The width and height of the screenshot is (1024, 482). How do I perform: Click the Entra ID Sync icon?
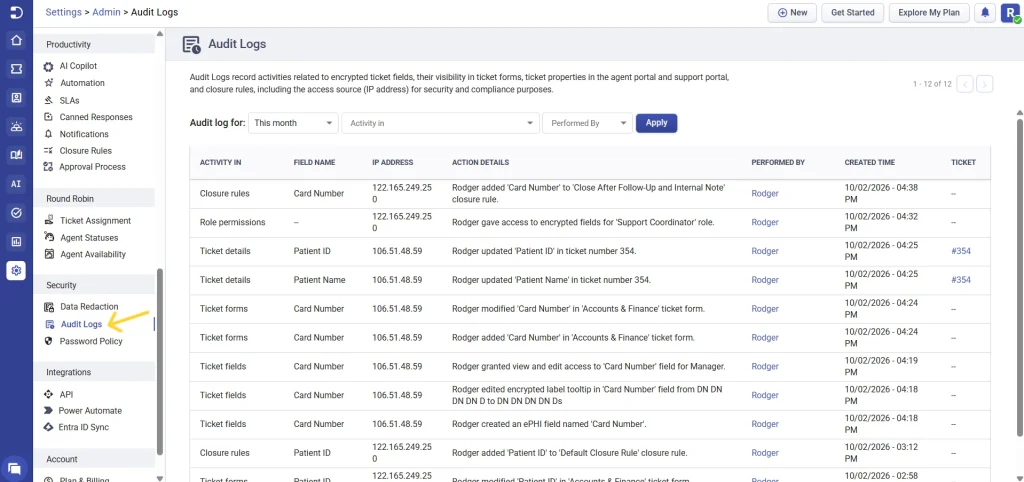(x=48, y=427)
